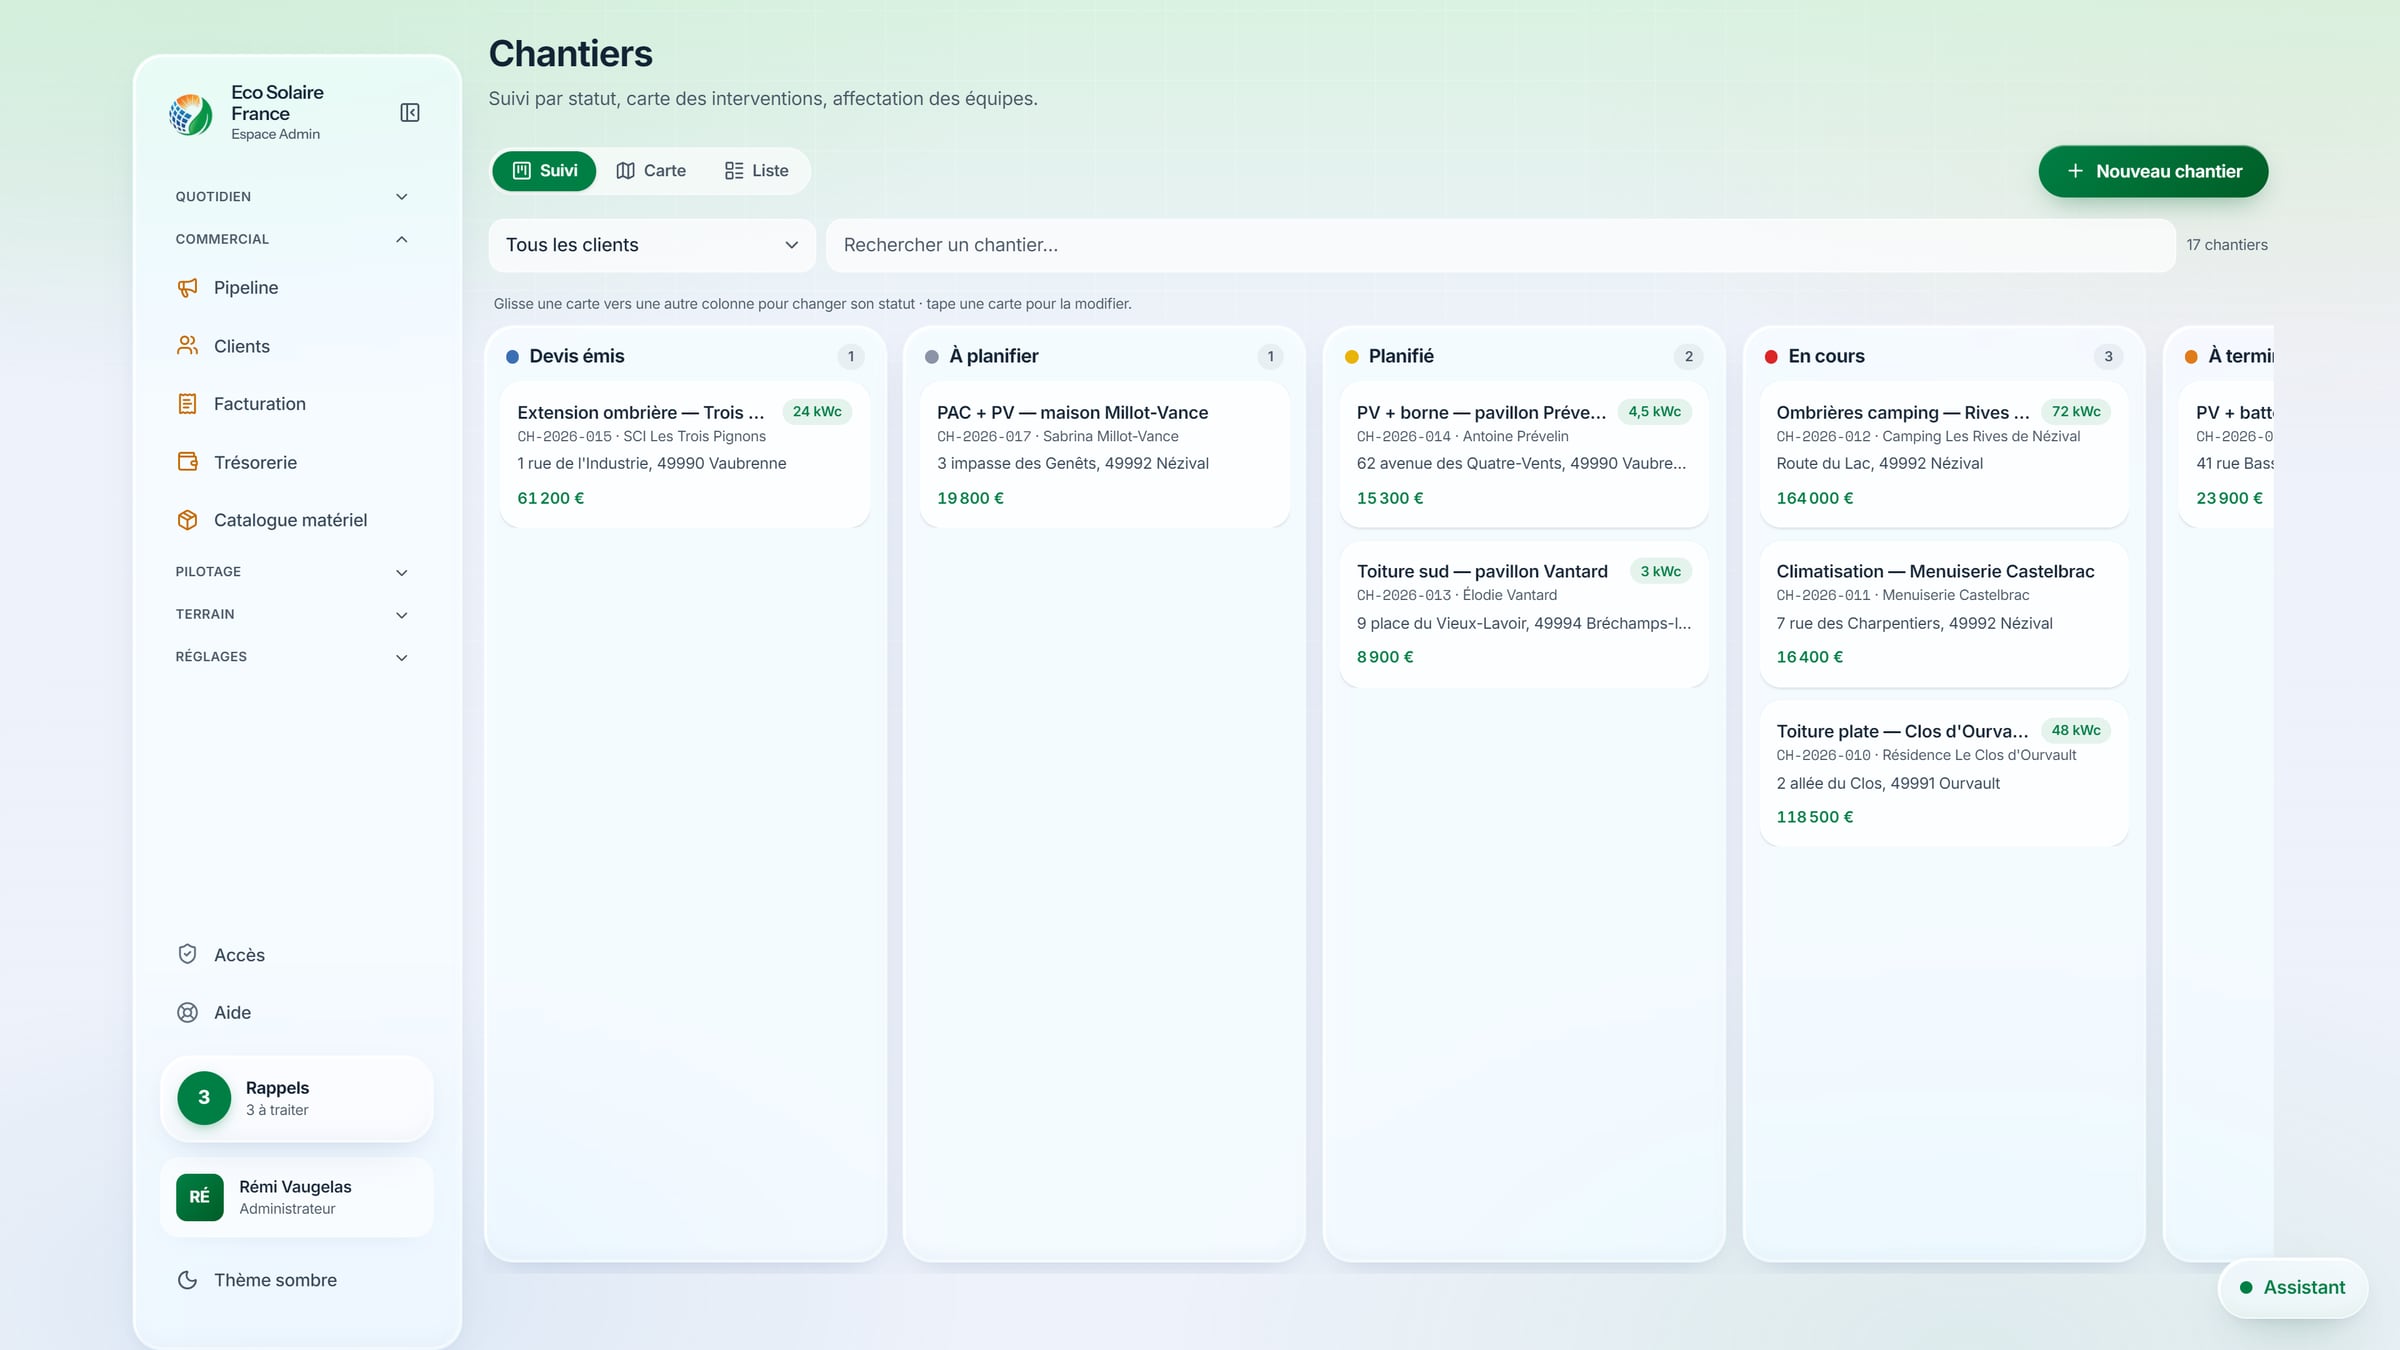The width and height of the screenshot is (2400, 1350).
Task: Open Rémi Vaugelas profile card
Action: [x=297, y=1197]
